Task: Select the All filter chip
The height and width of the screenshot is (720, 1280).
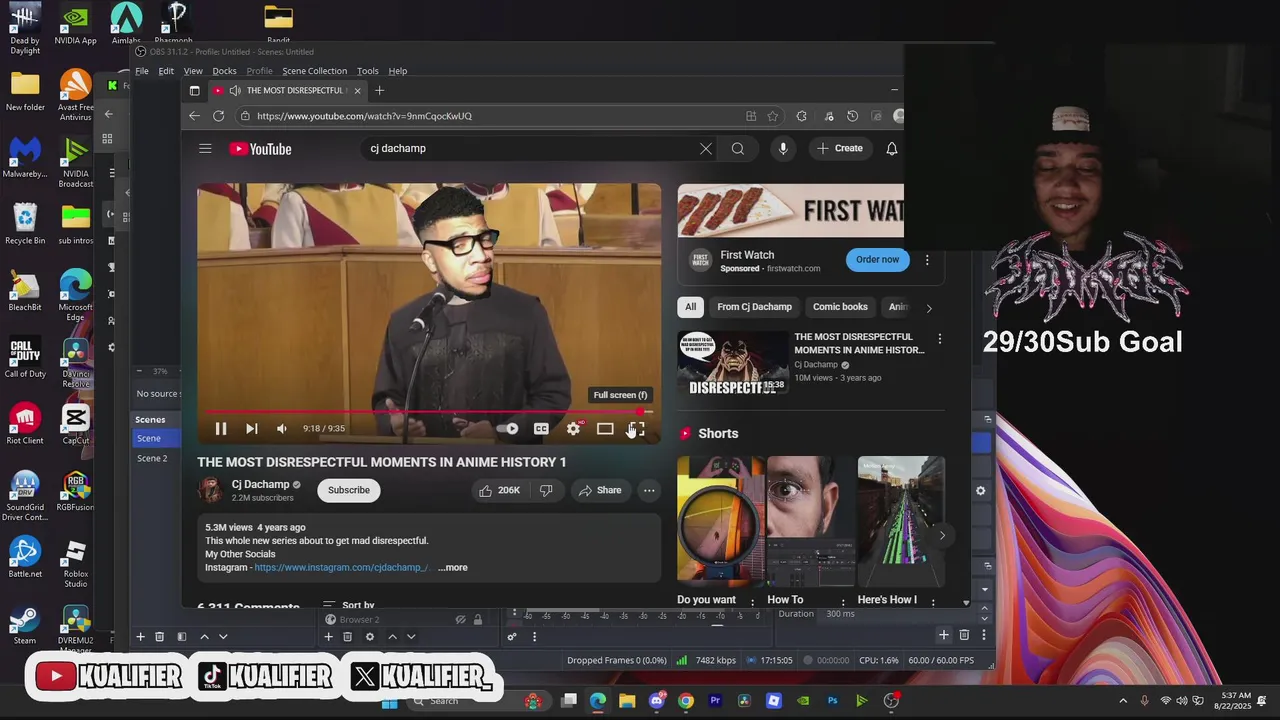Action: [x=690, y=307]
